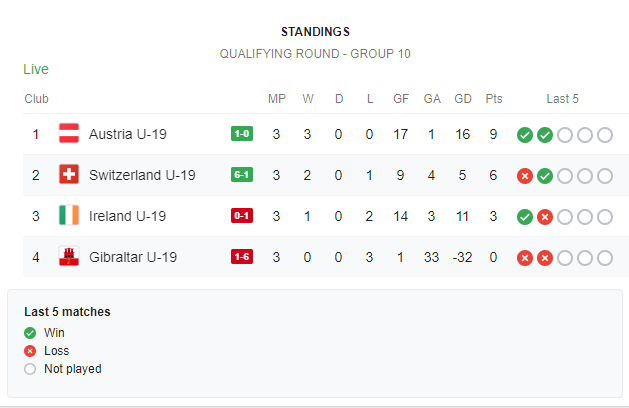The image size is (629, 408).
Task: Open Switzerland's live 6-1 score badge
Action: coord(242,175)
